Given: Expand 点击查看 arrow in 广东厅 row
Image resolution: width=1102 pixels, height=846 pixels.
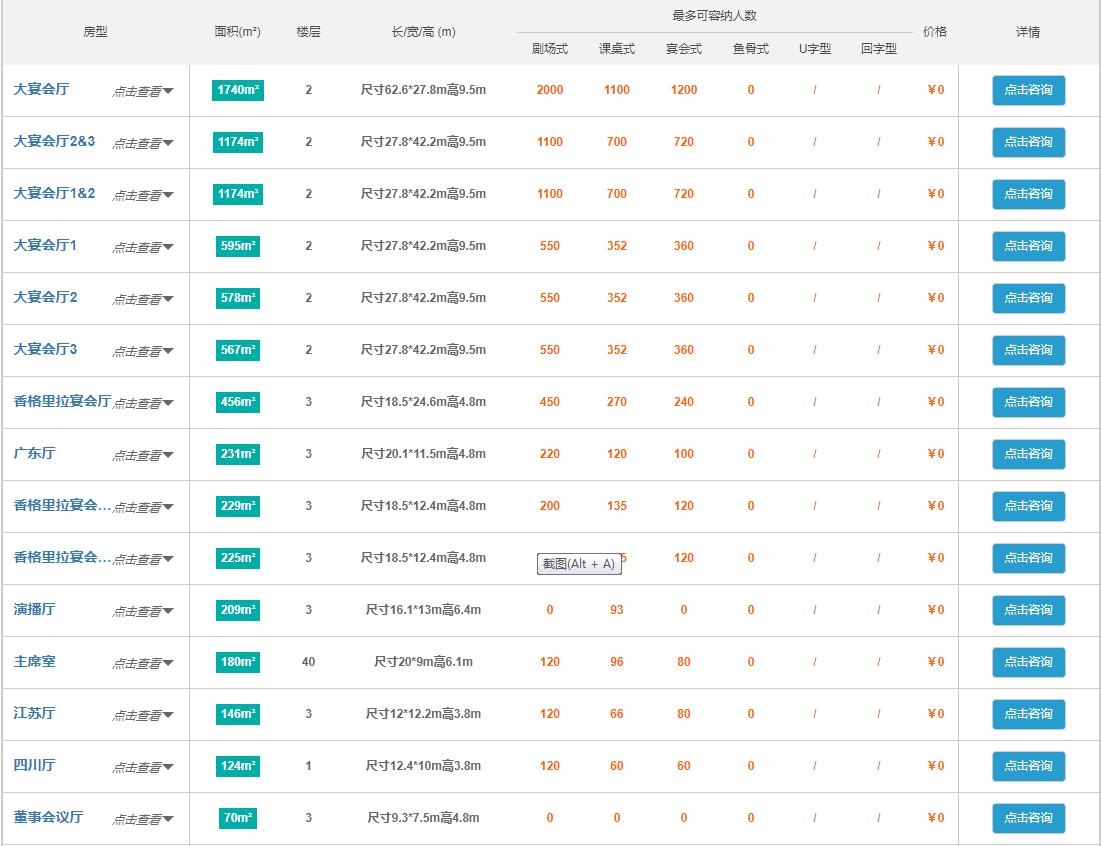Looking at the screenshot, I should tap(142, 455).
